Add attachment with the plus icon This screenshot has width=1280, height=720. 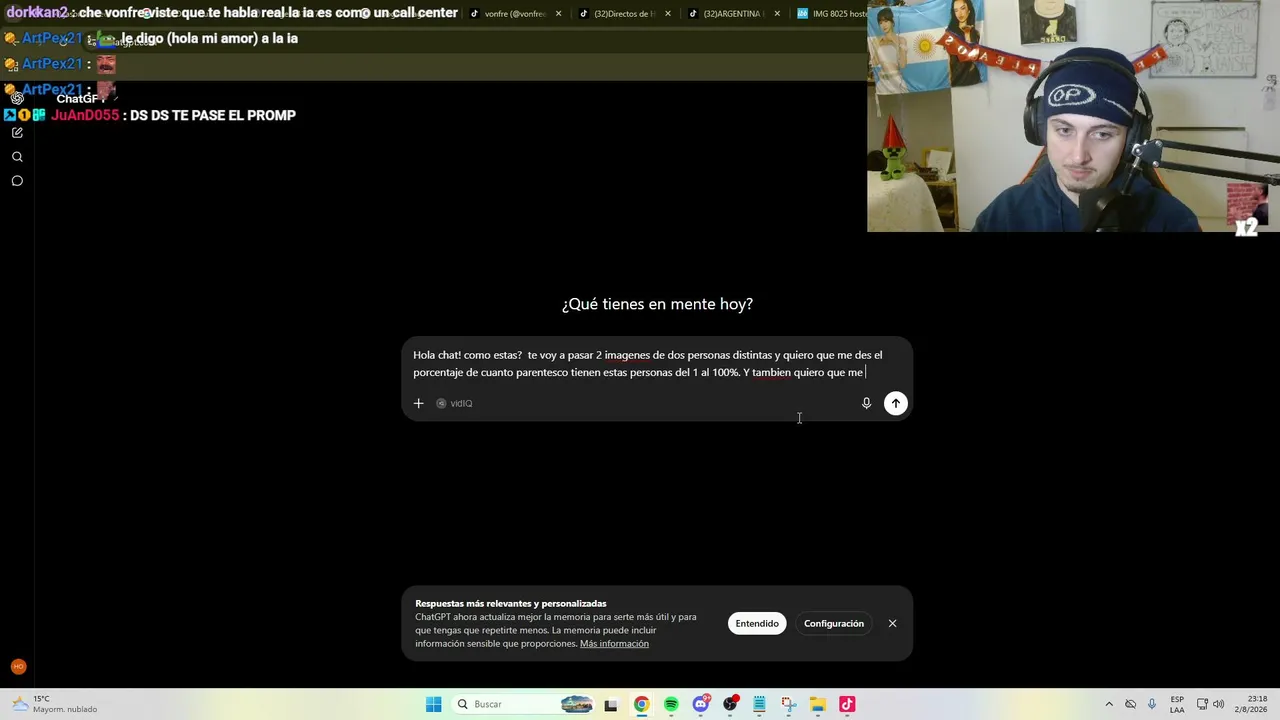click(419, 403)
